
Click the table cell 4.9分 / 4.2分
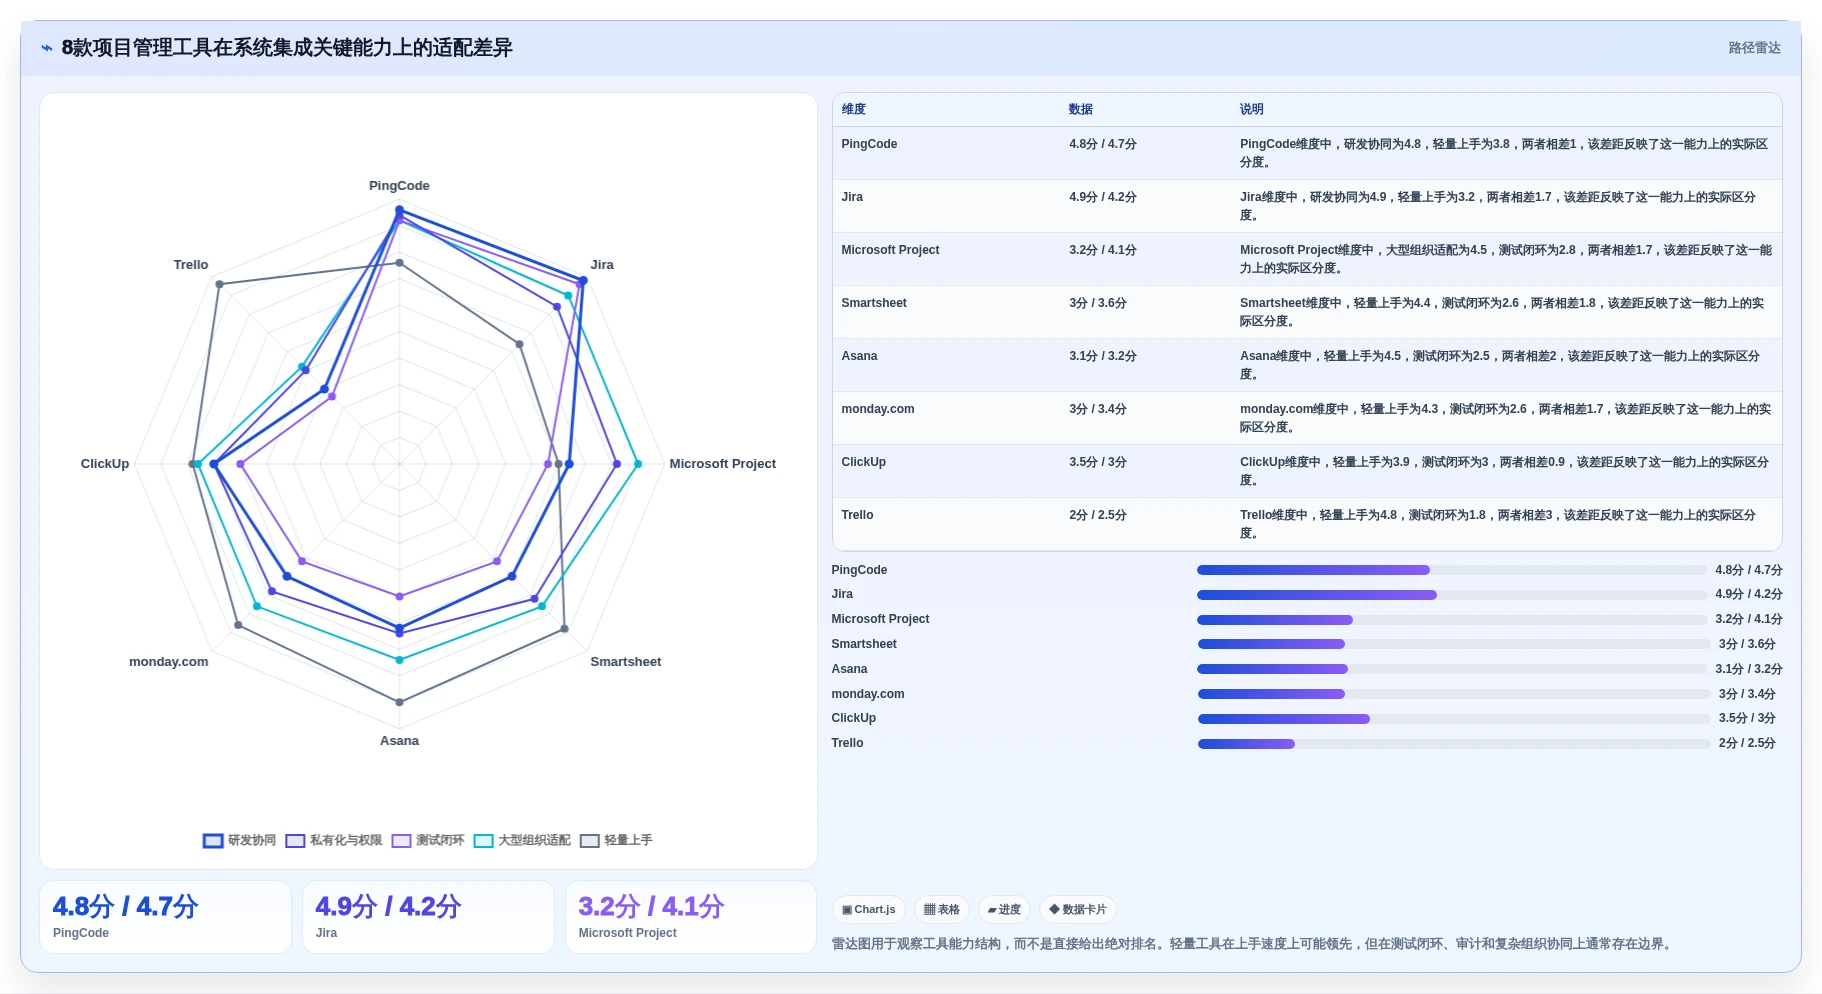1103,197
